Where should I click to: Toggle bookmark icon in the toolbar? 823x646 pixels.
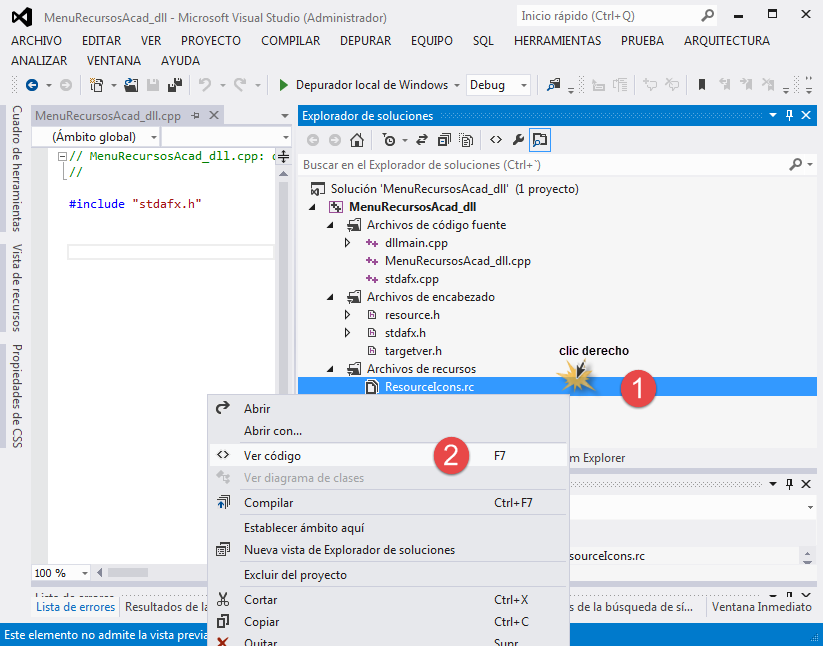[701, 84]
